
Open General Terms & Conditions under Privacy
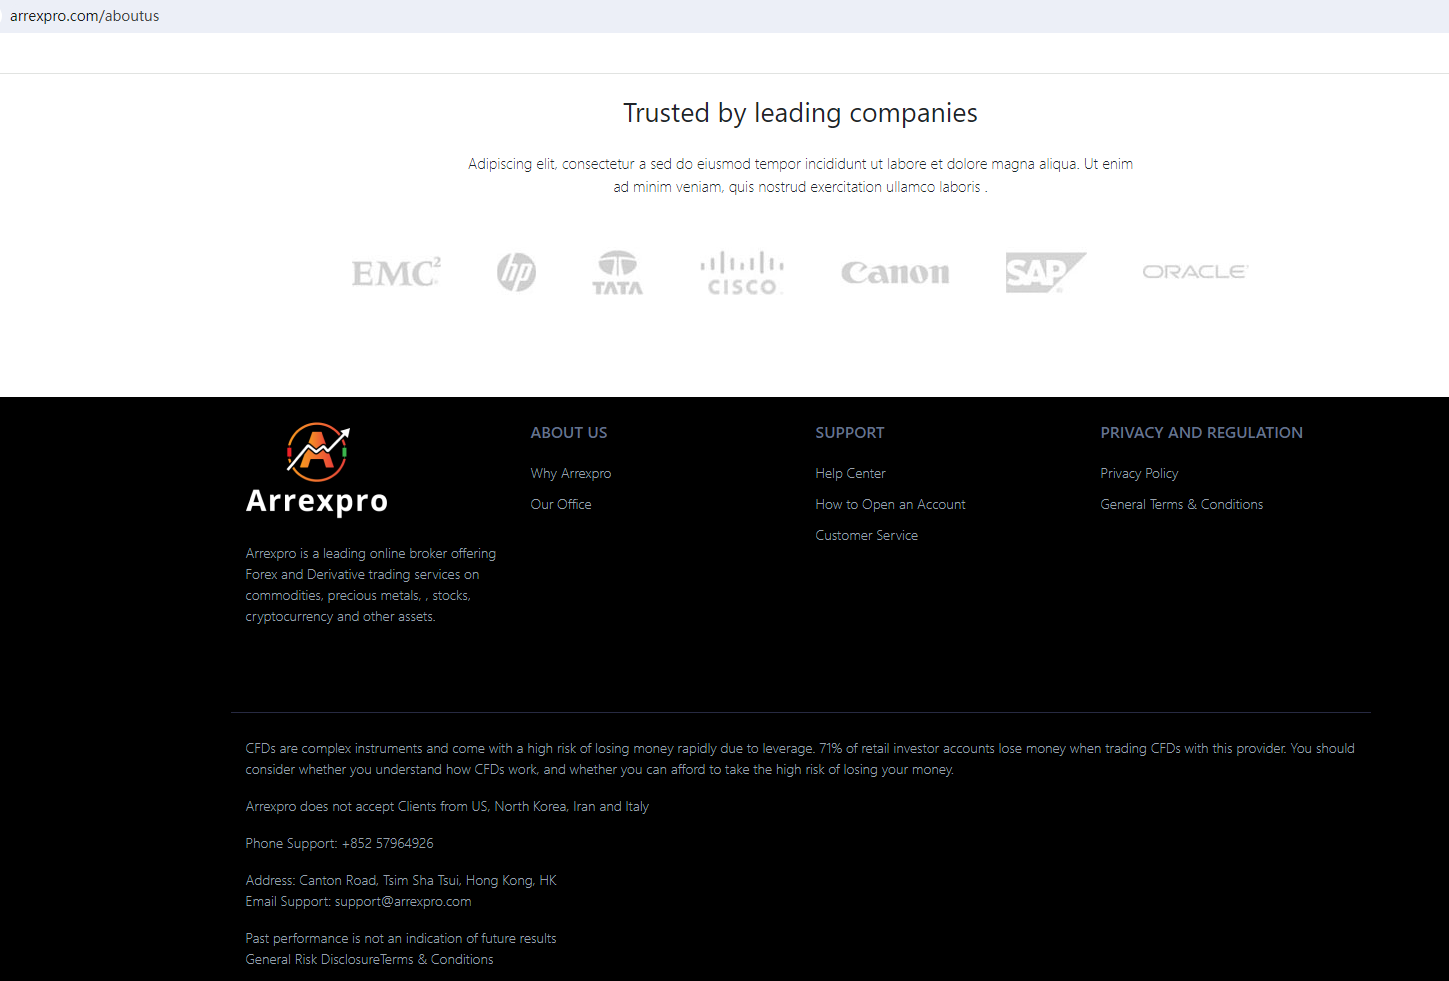pos(1182,504)
